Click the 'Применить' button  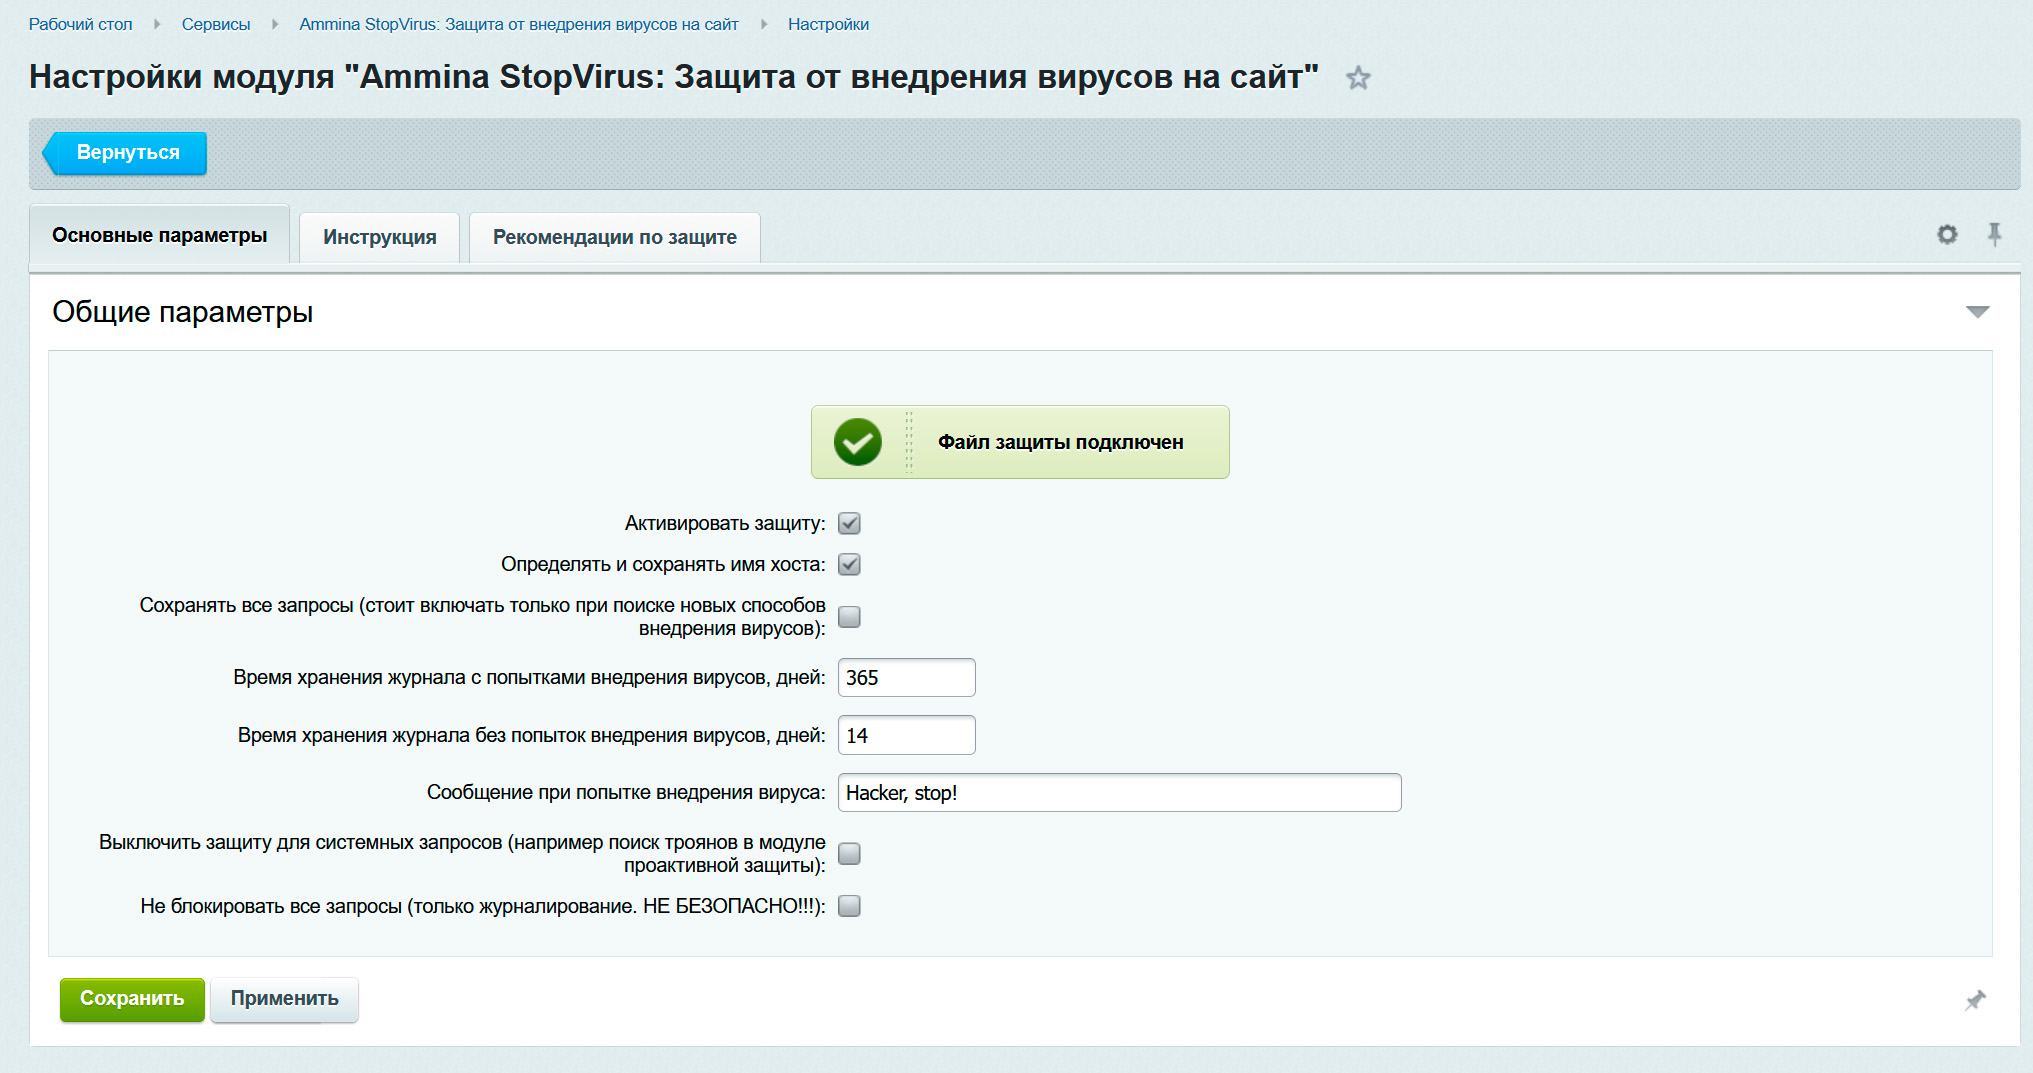click(x=284, y=999)
